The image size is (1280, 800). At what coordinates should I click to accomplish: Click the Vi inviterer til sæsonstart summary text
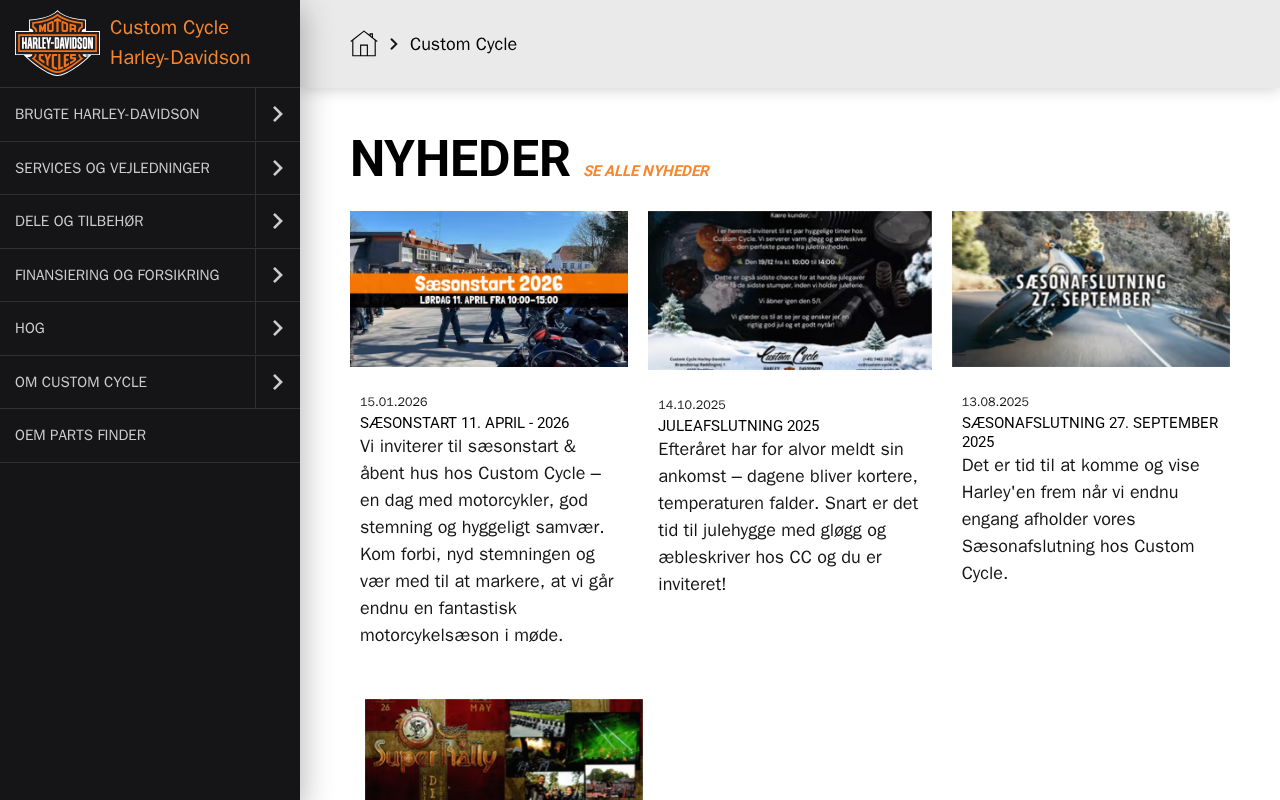[487, 541]
